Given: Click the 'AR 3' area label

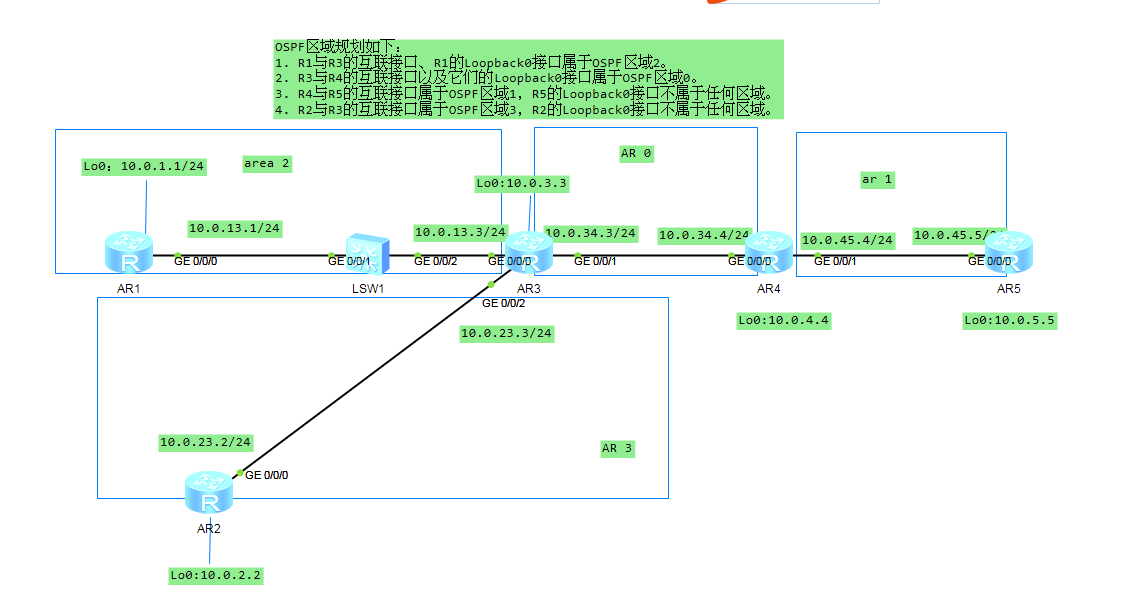Looking at the screenshot, I should click(616, 448).
